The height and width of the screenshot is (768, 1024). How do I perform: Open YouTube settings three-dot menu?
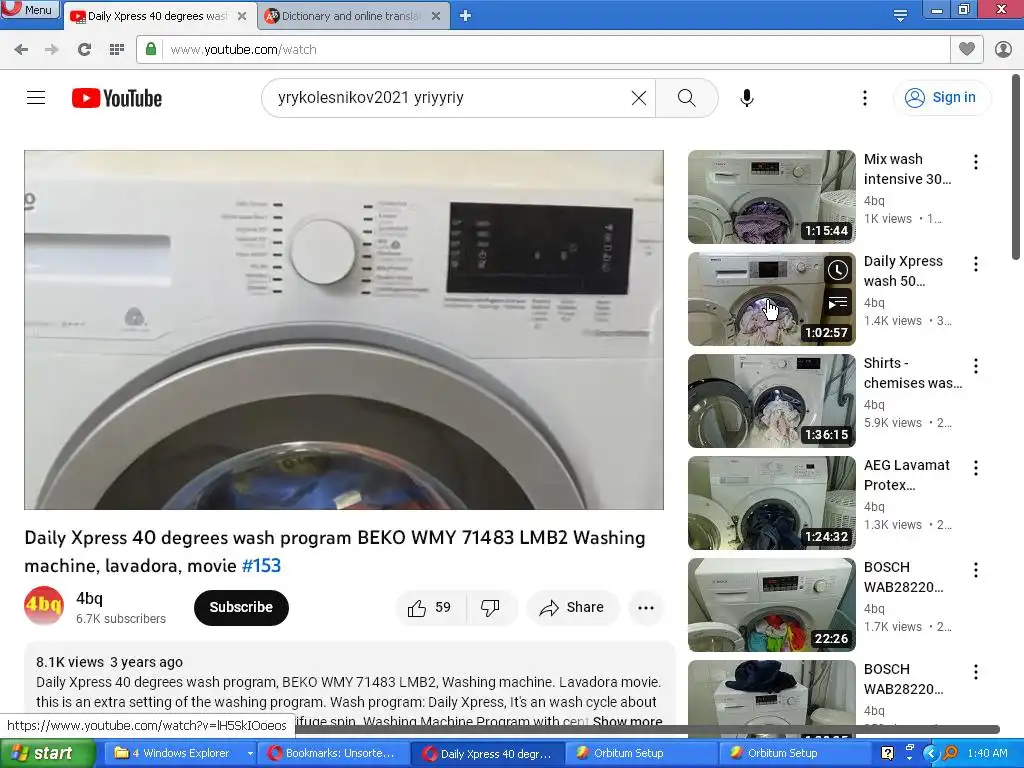click(x=865, y=98)
